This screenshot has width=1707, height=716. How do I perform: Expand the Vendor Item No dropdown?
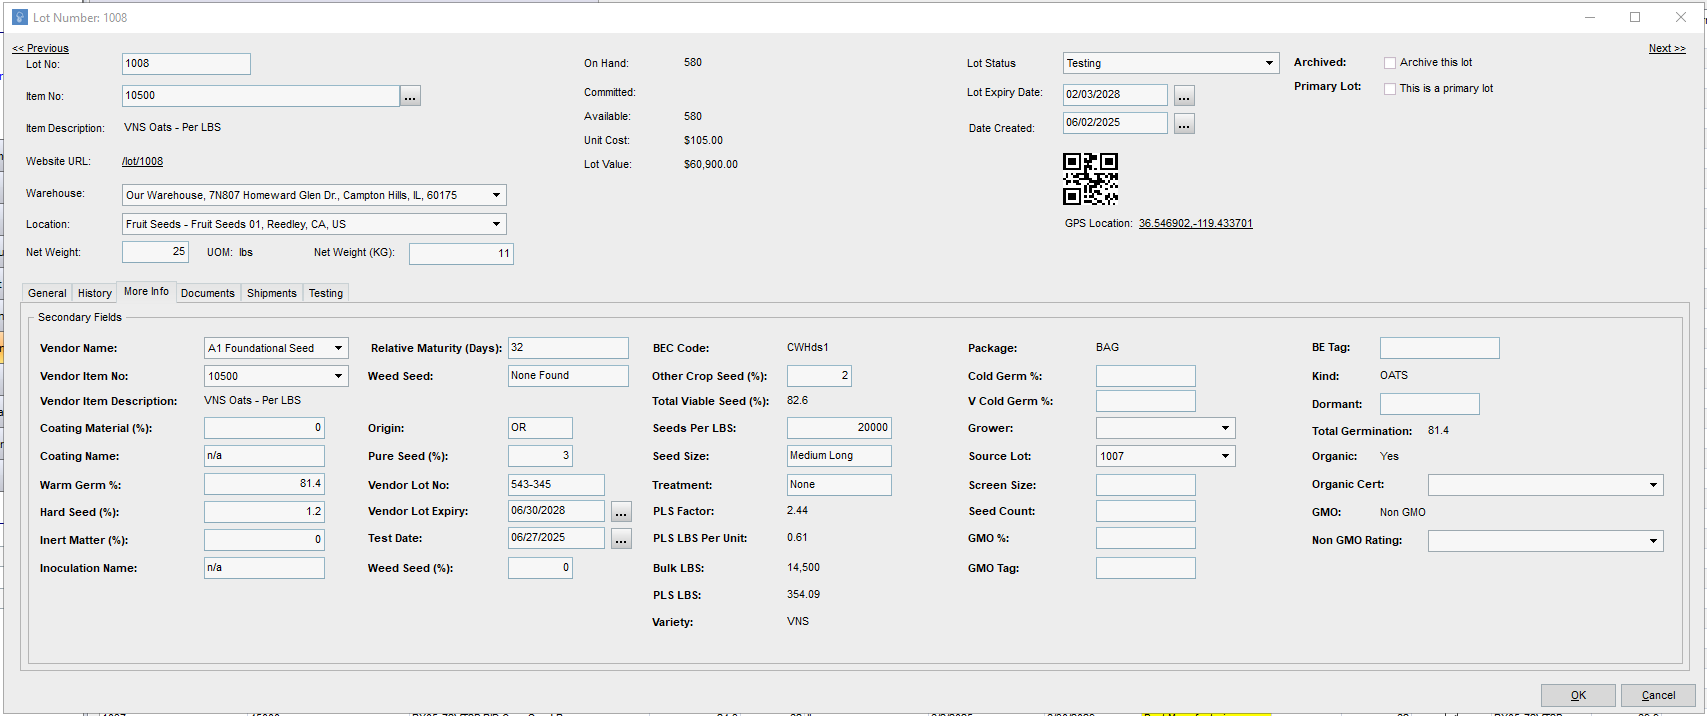tap(339, 376)
